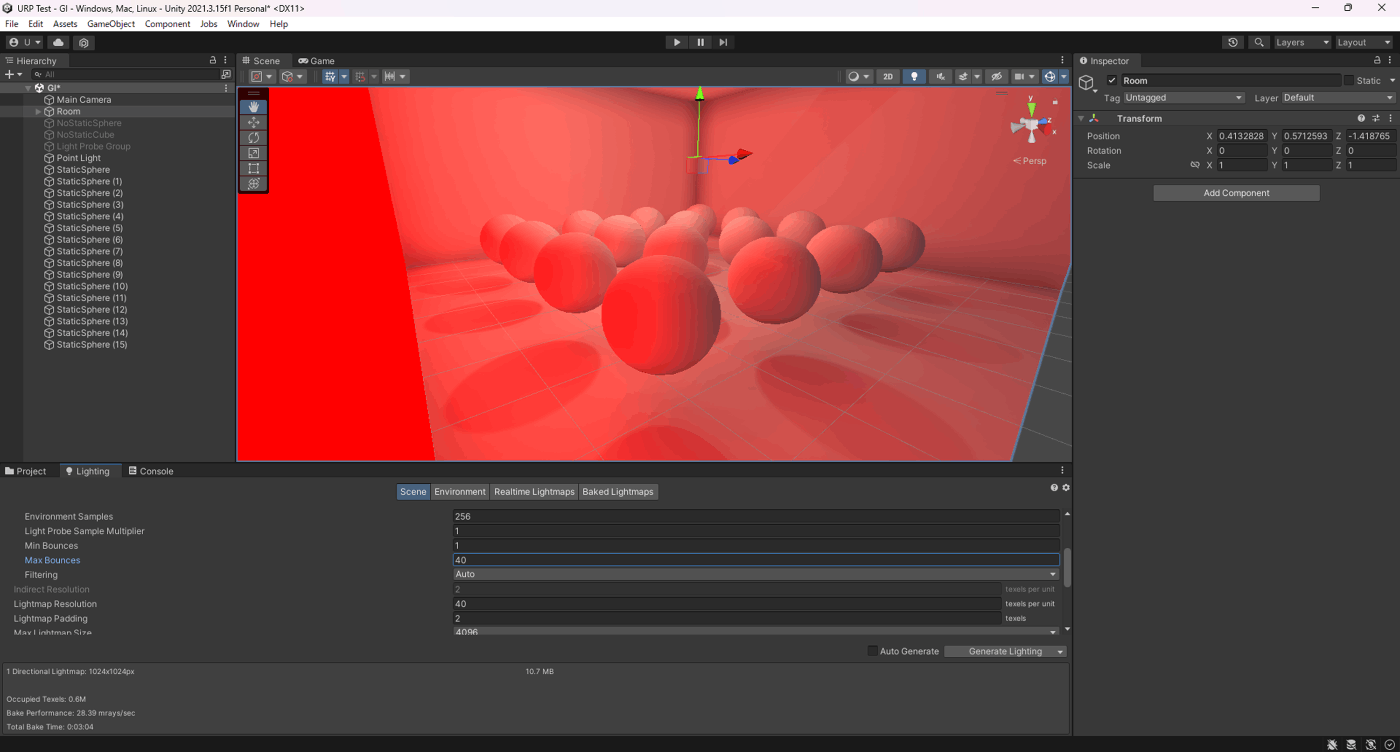Open the Baked Lightmaps tab
Screen dimensions: 1400x752
coord(618,491)
